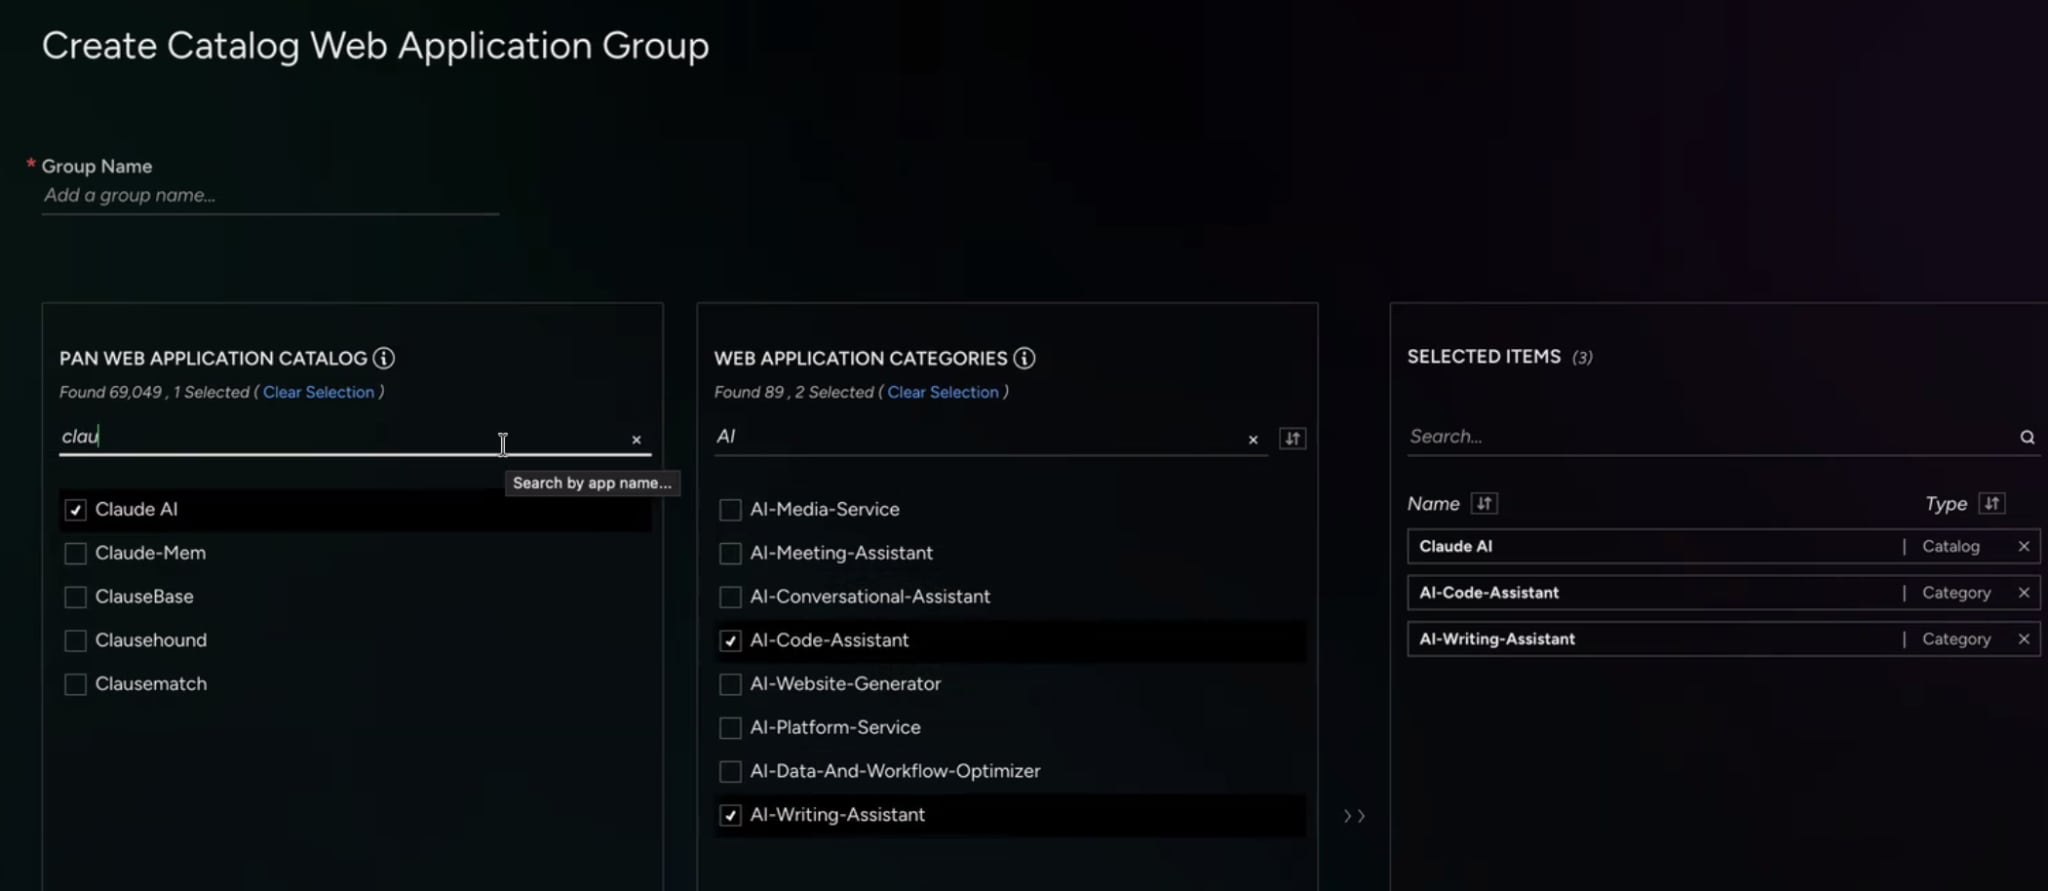Sort the web application categories list

pos(1293,438)
